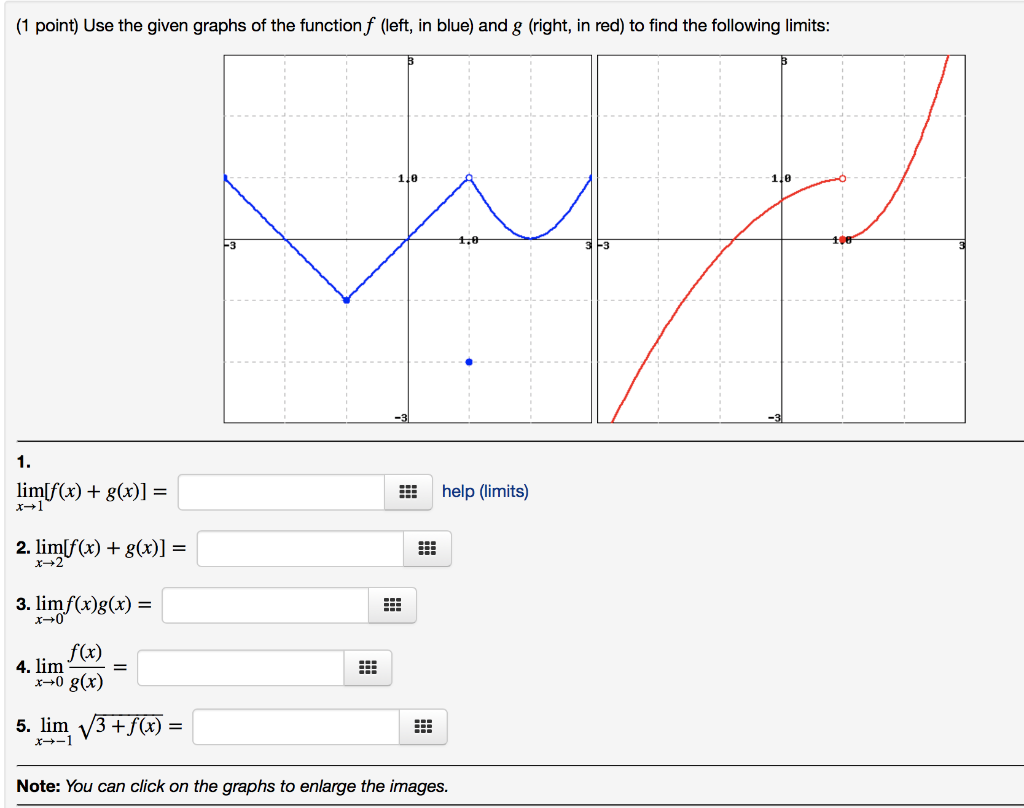
Task: Open the equation keypad for answer 2
Action: click(428, 548)
